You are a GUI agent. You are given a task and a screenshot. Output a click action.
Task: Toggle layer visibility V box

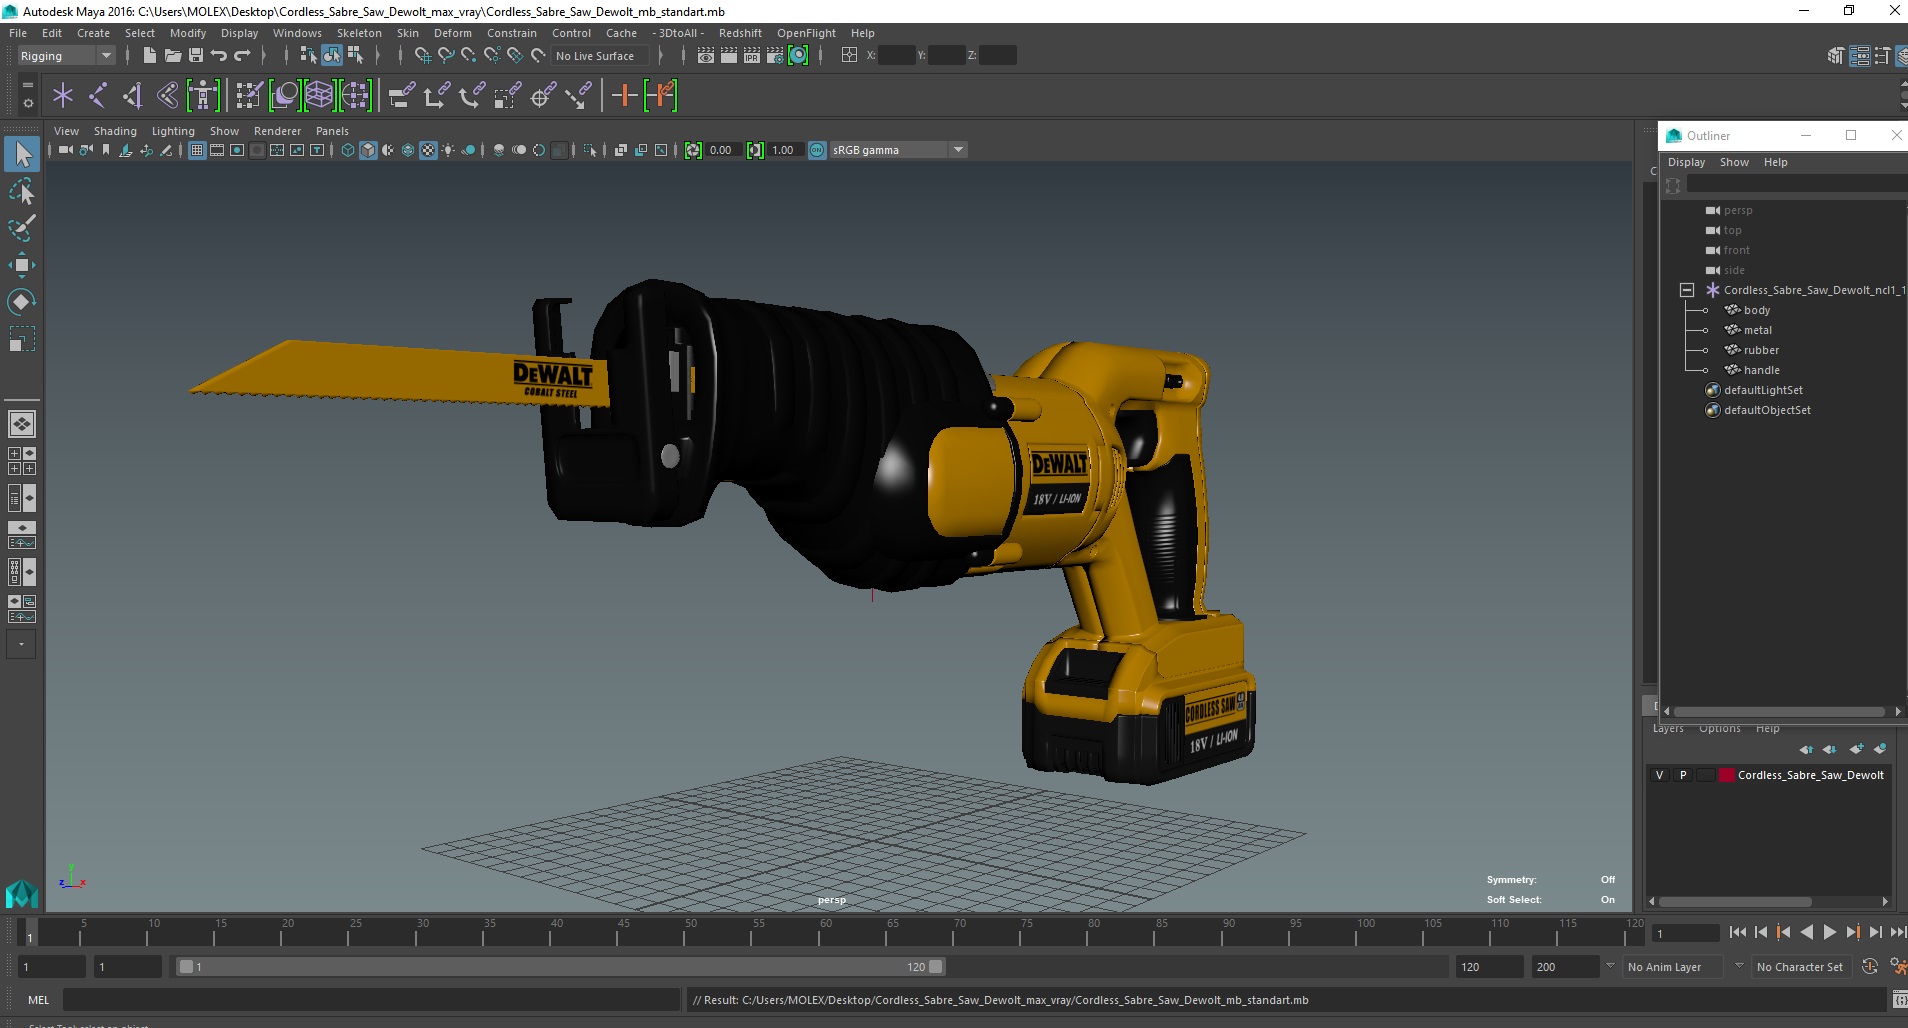tap(1660, 775)
